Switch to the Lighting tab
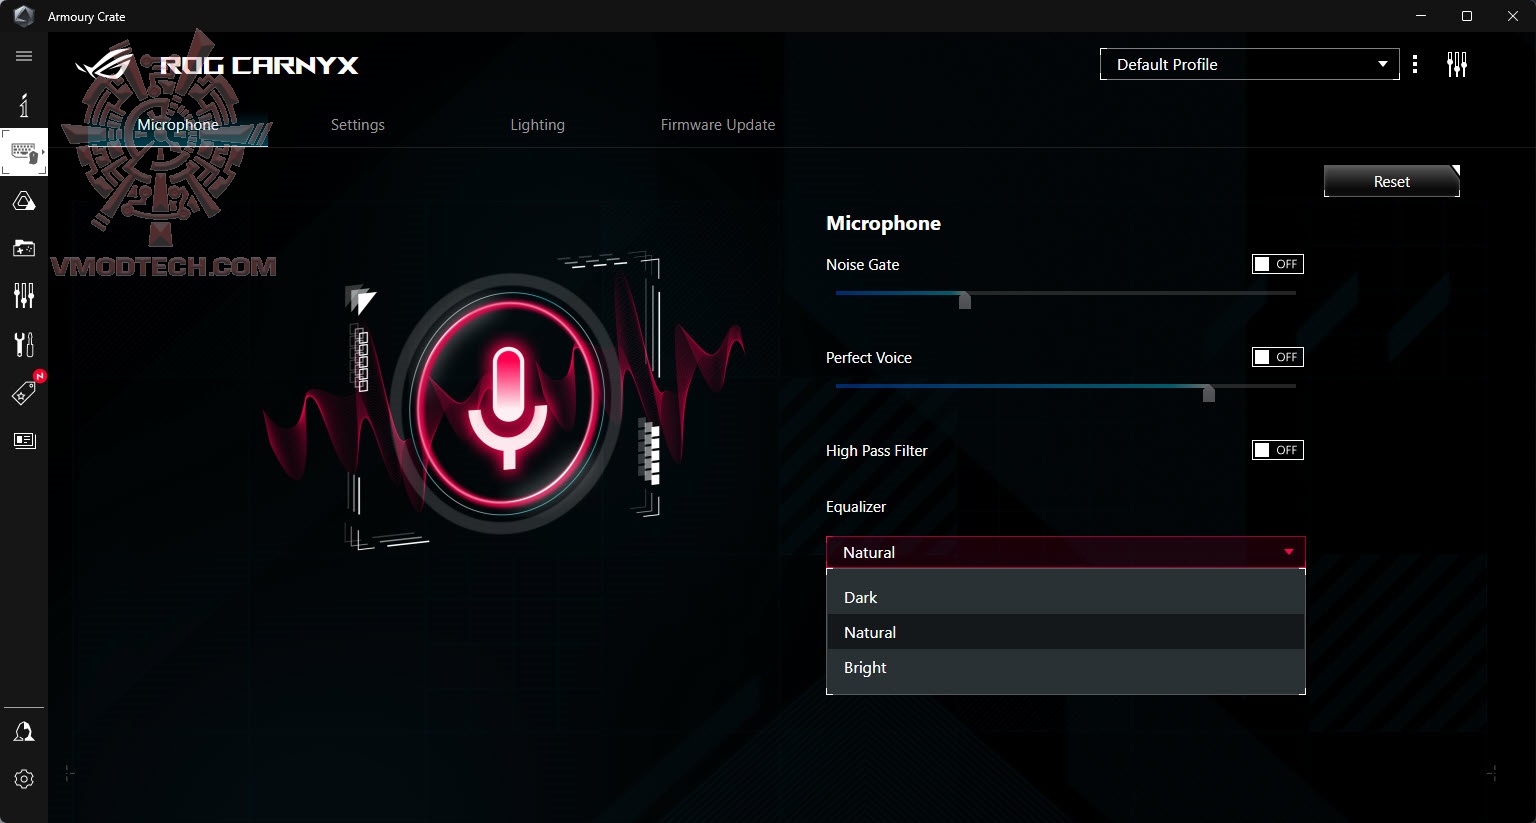This screenshot has width=1536, height=823. coord(537,124)
